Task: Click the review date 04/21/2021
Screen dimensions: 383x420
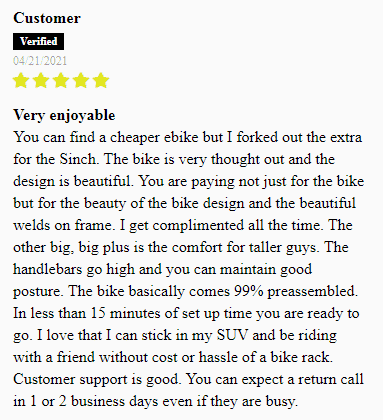Action: [40, 61]
